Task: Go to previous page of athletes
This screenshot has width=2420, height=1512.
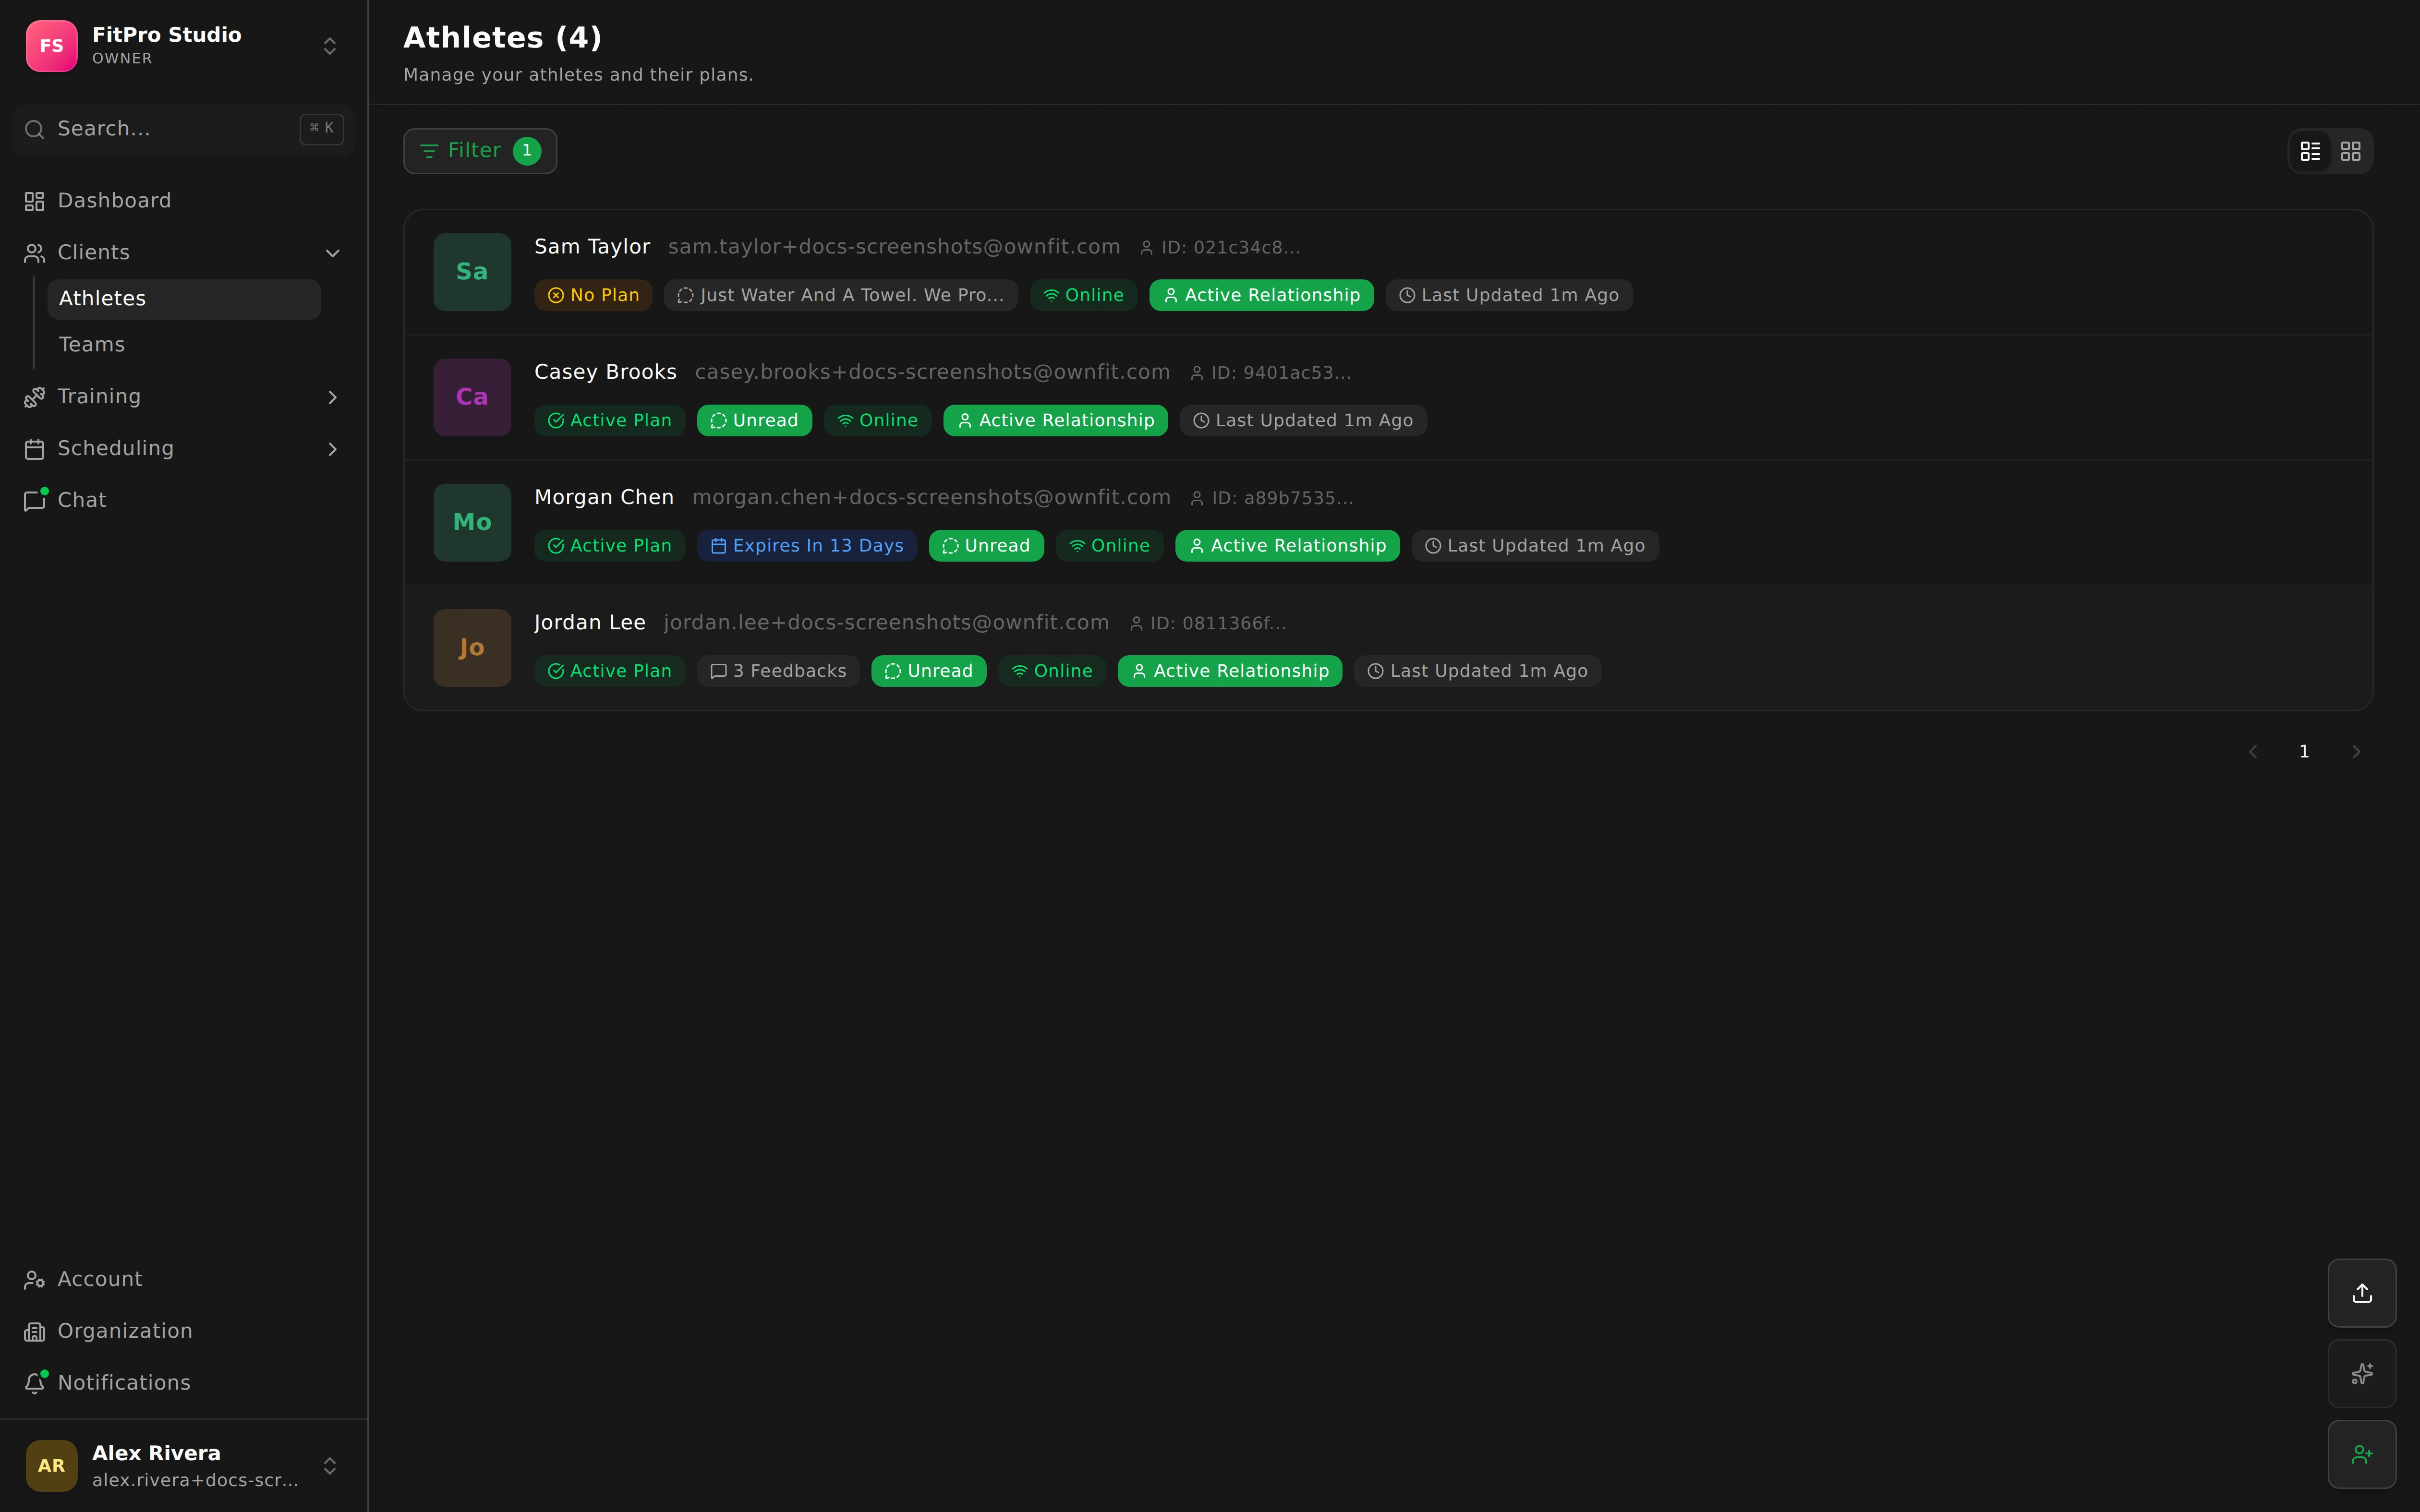Action: 2253,752
